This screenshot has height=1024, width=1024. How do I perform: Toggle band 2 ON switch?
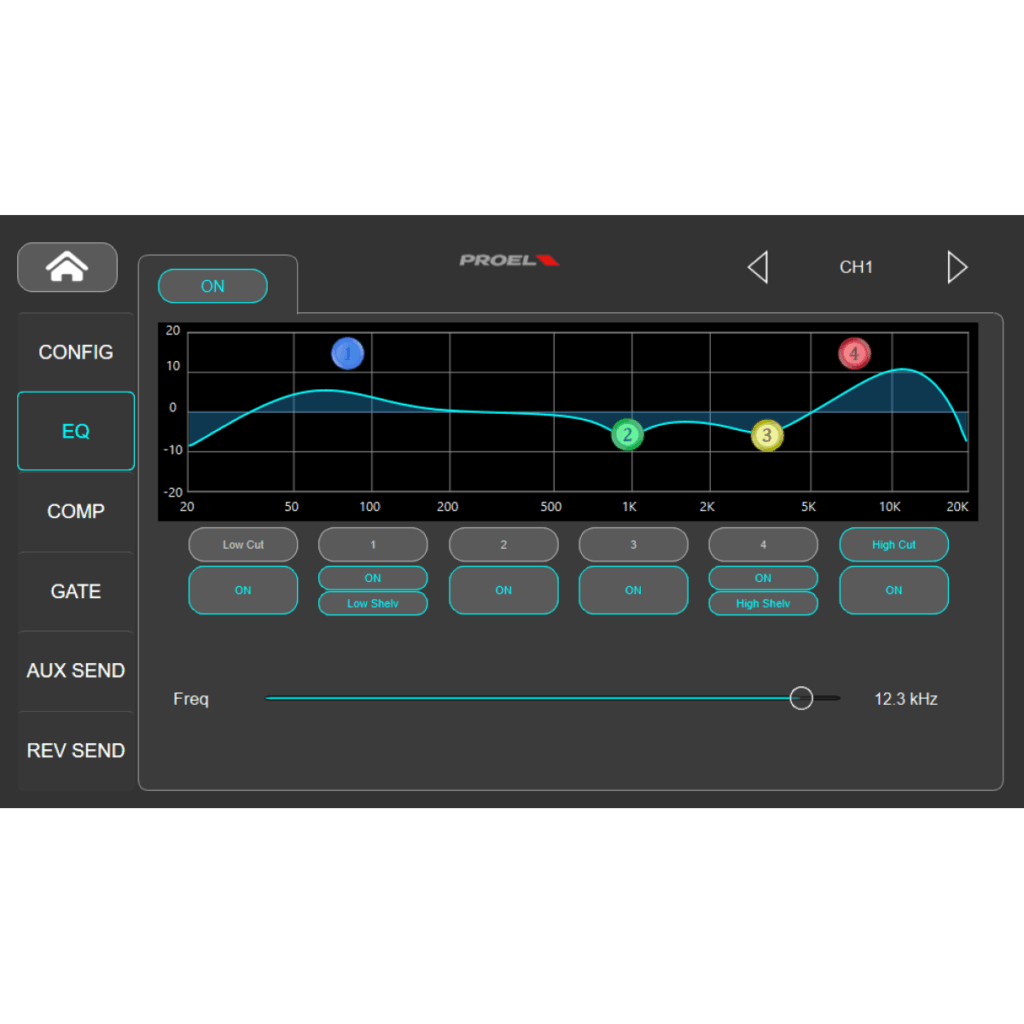[x=503, y=590]
